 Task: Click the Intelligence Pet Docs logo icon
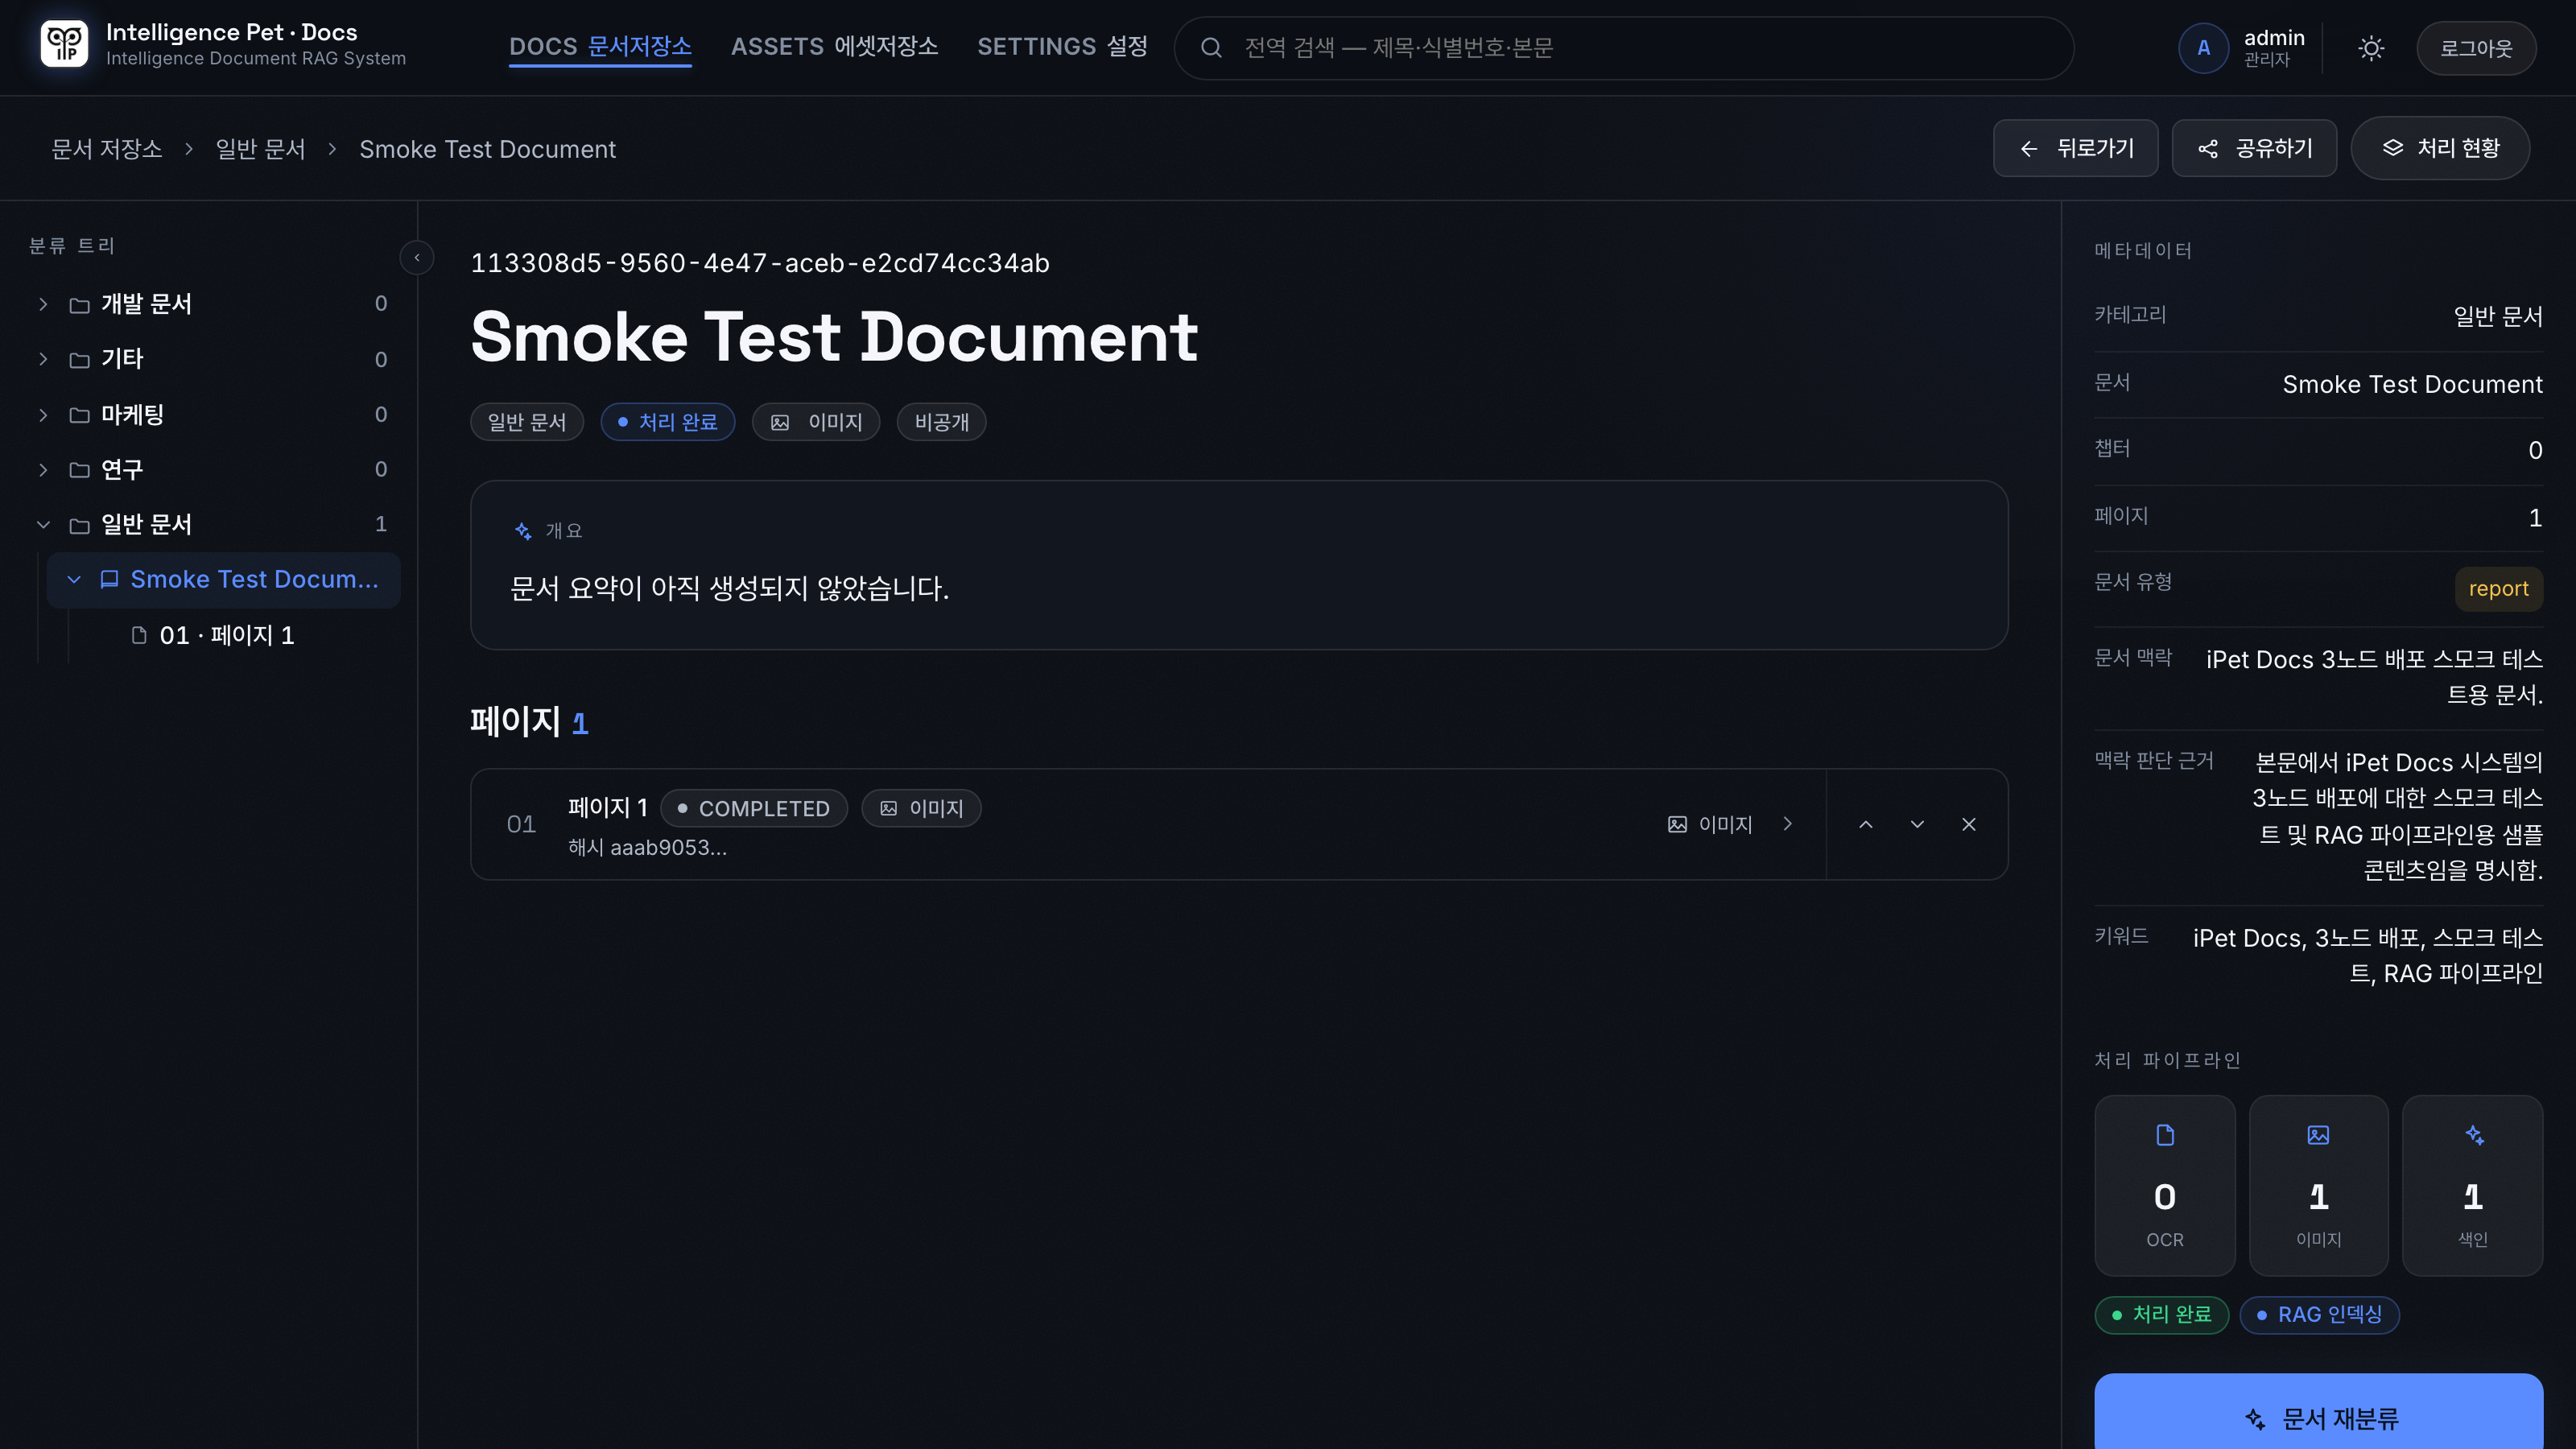64,45
